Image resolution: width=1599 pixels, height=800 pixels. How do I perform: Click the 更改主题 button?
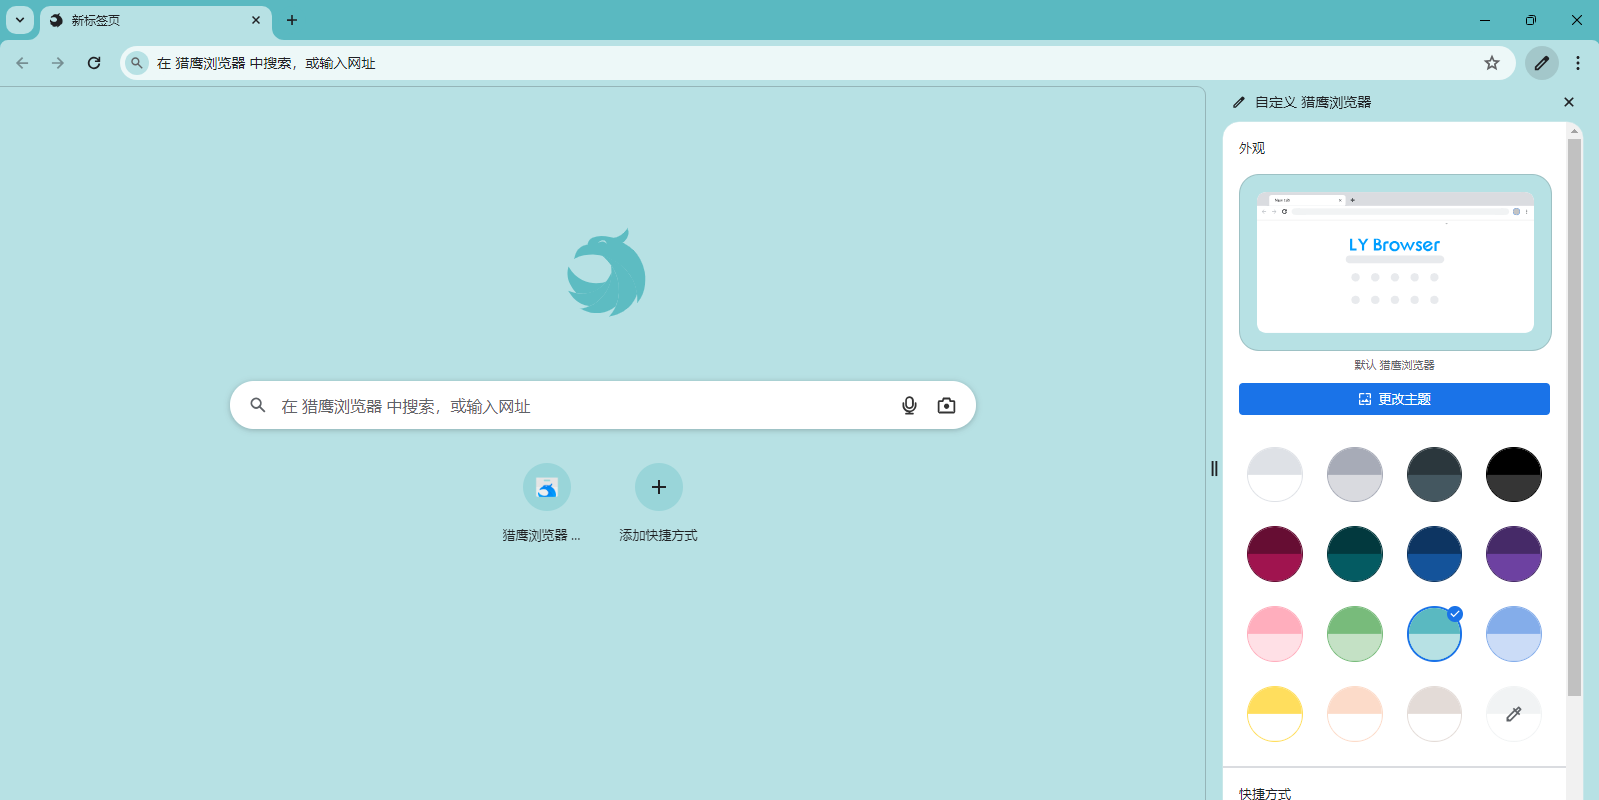click(x=1394, y=399)
